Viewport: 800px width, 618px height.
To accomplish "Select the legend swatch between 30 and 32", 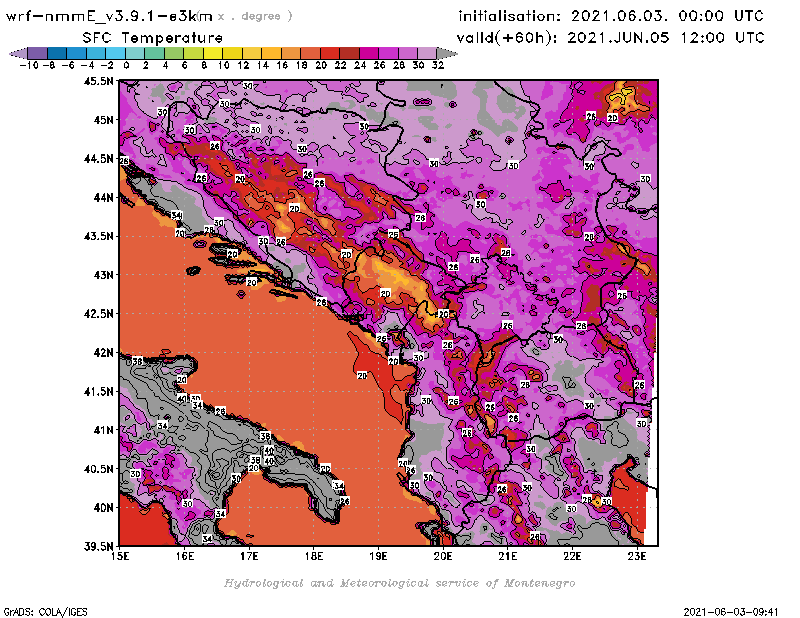I will coord(427,53).
